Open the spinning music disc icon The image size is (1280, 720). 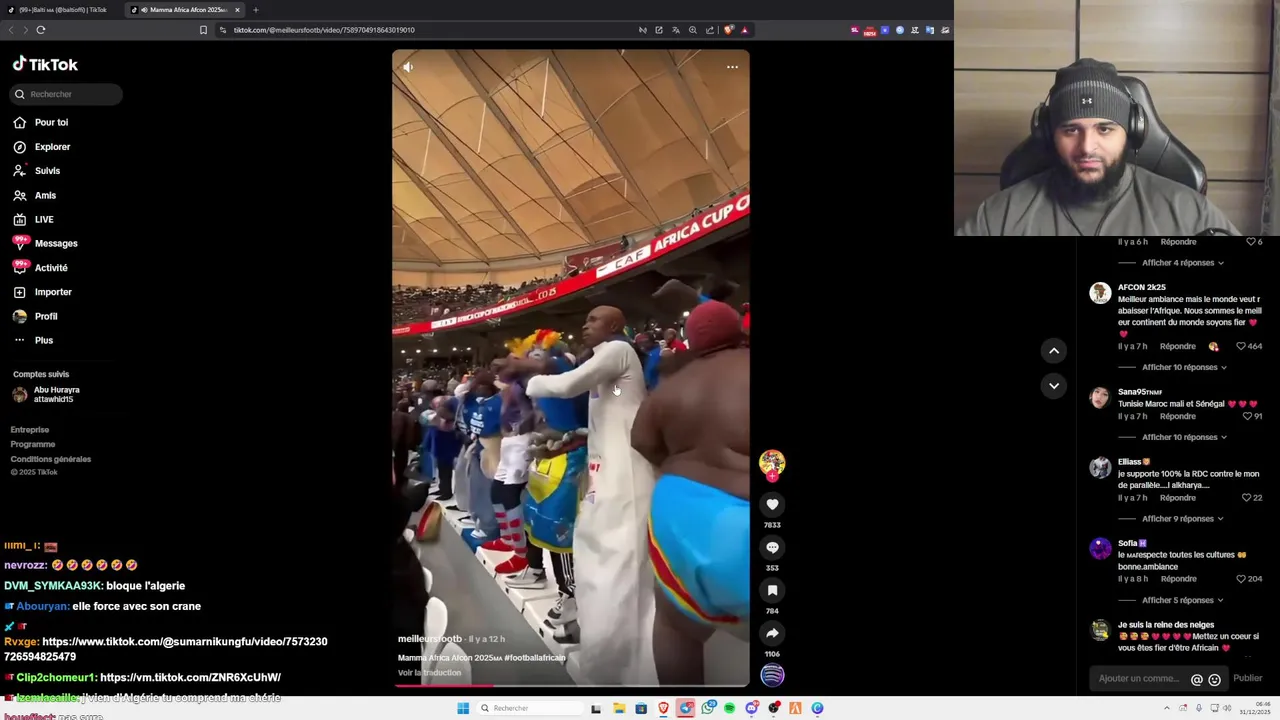pyautogui.click(x=772, y=675)
